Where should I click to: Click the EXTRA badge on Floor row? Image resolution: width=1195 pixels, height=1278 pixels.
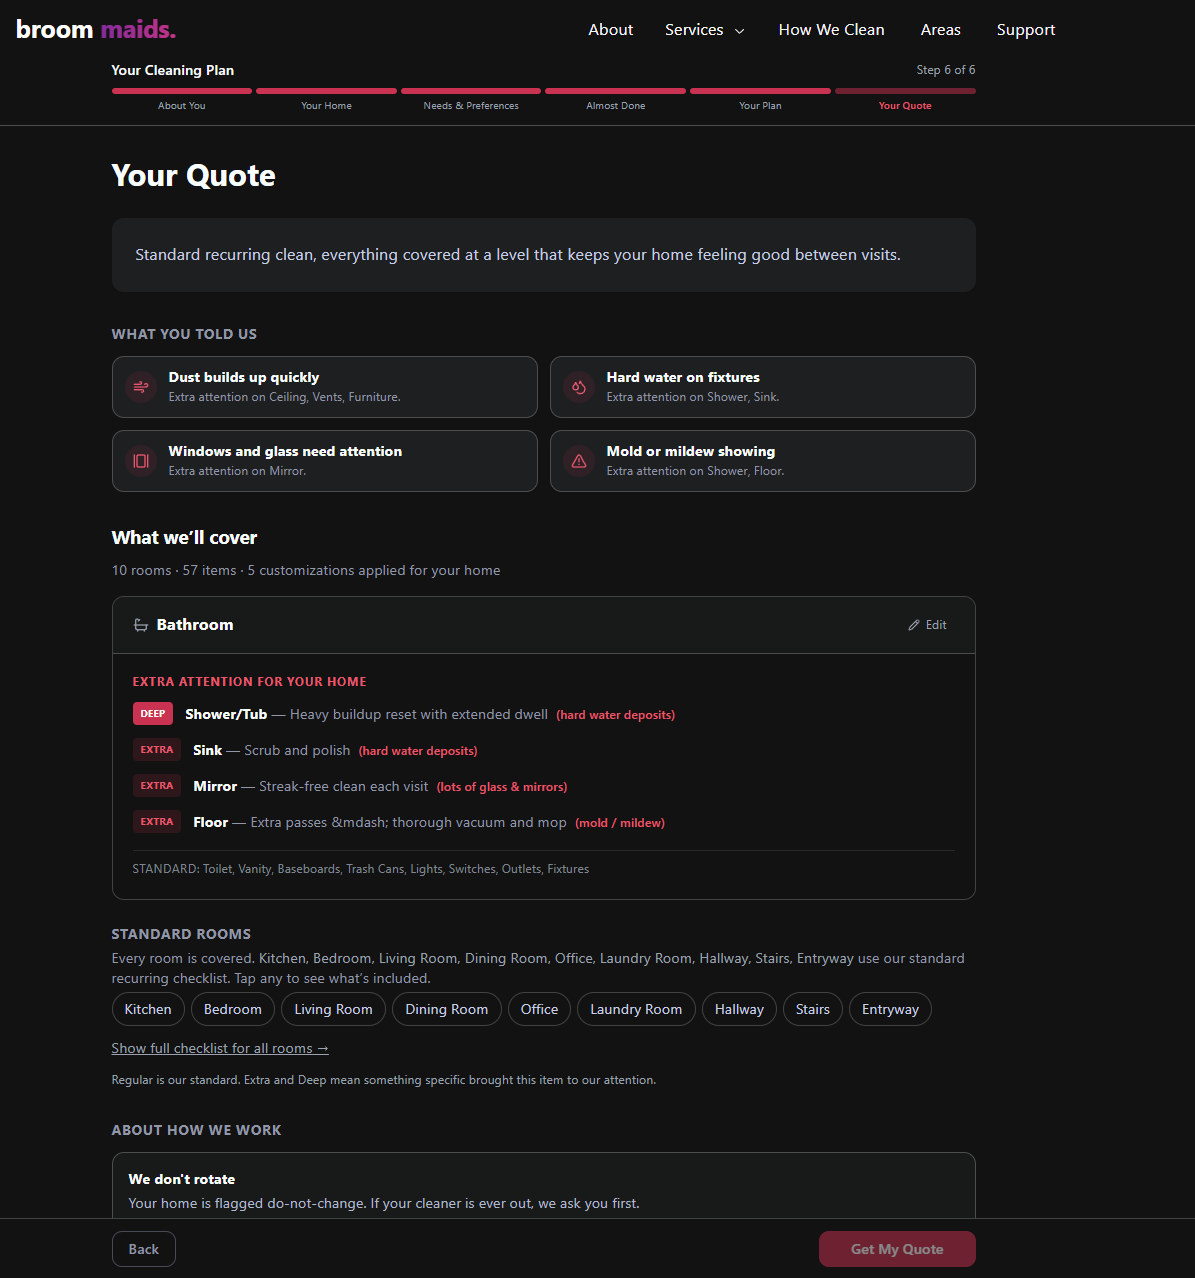(157, 822)
